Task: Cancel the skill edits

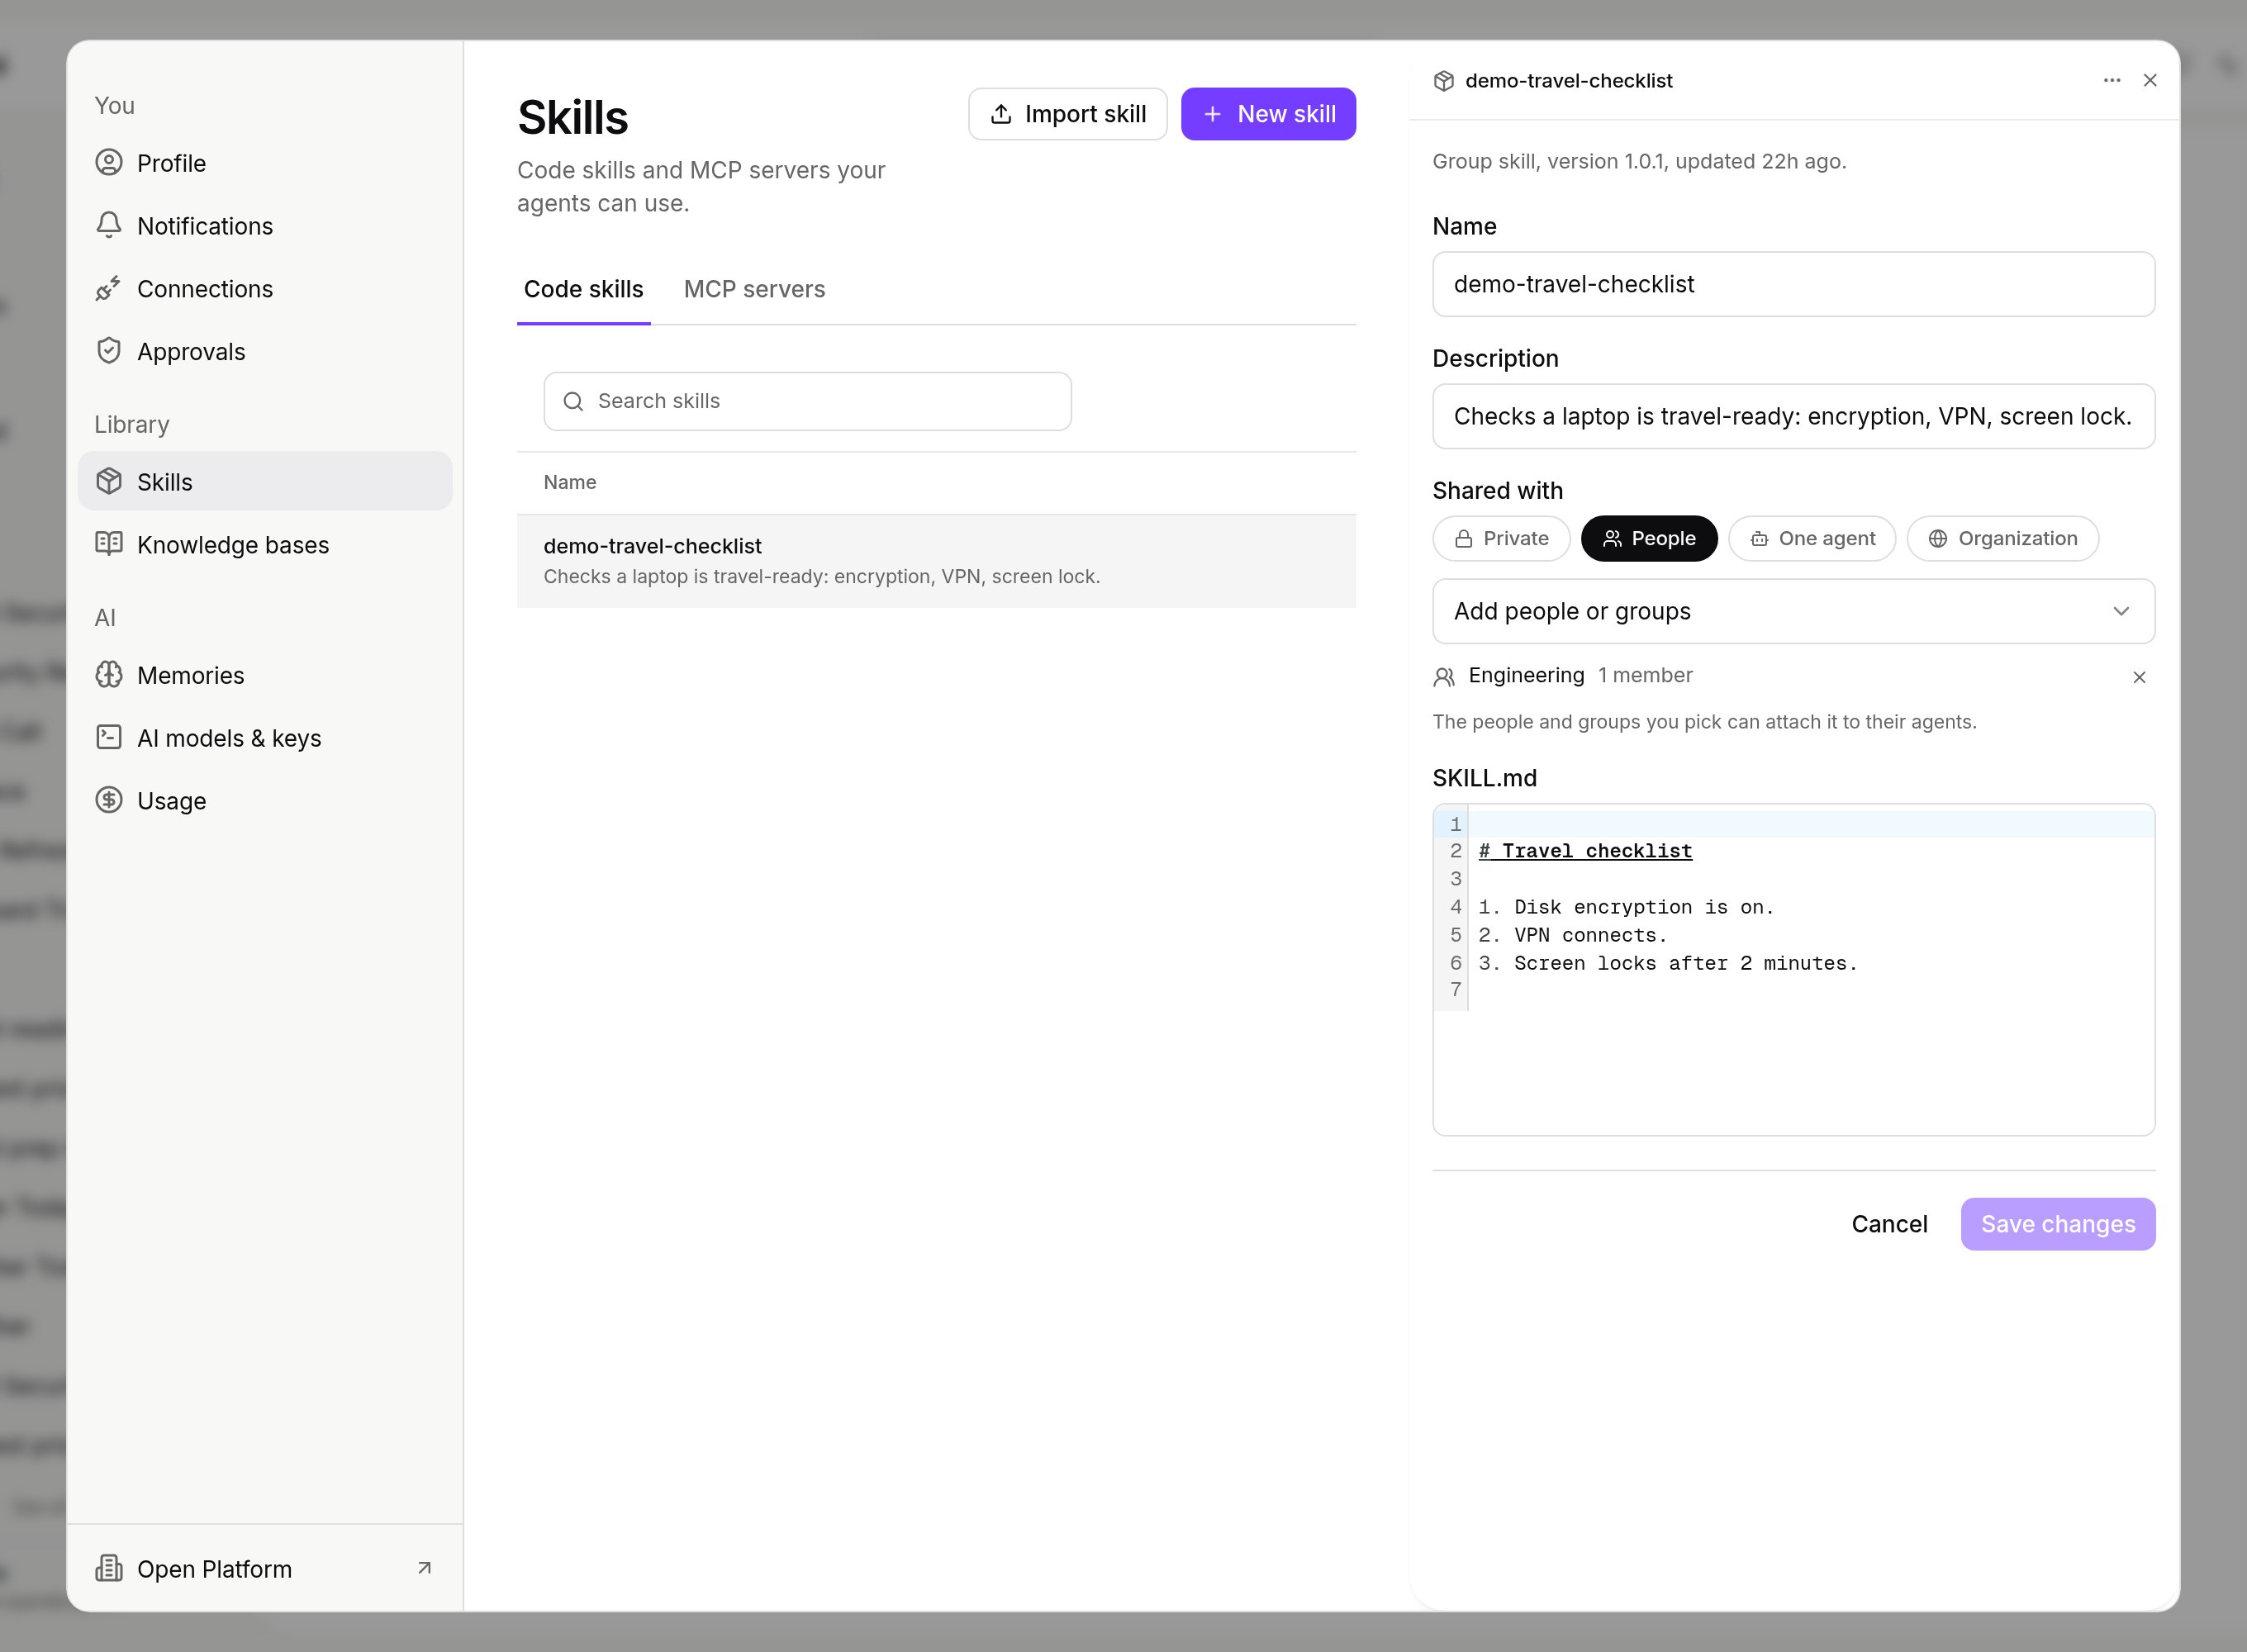Action: point(1889,1224)
